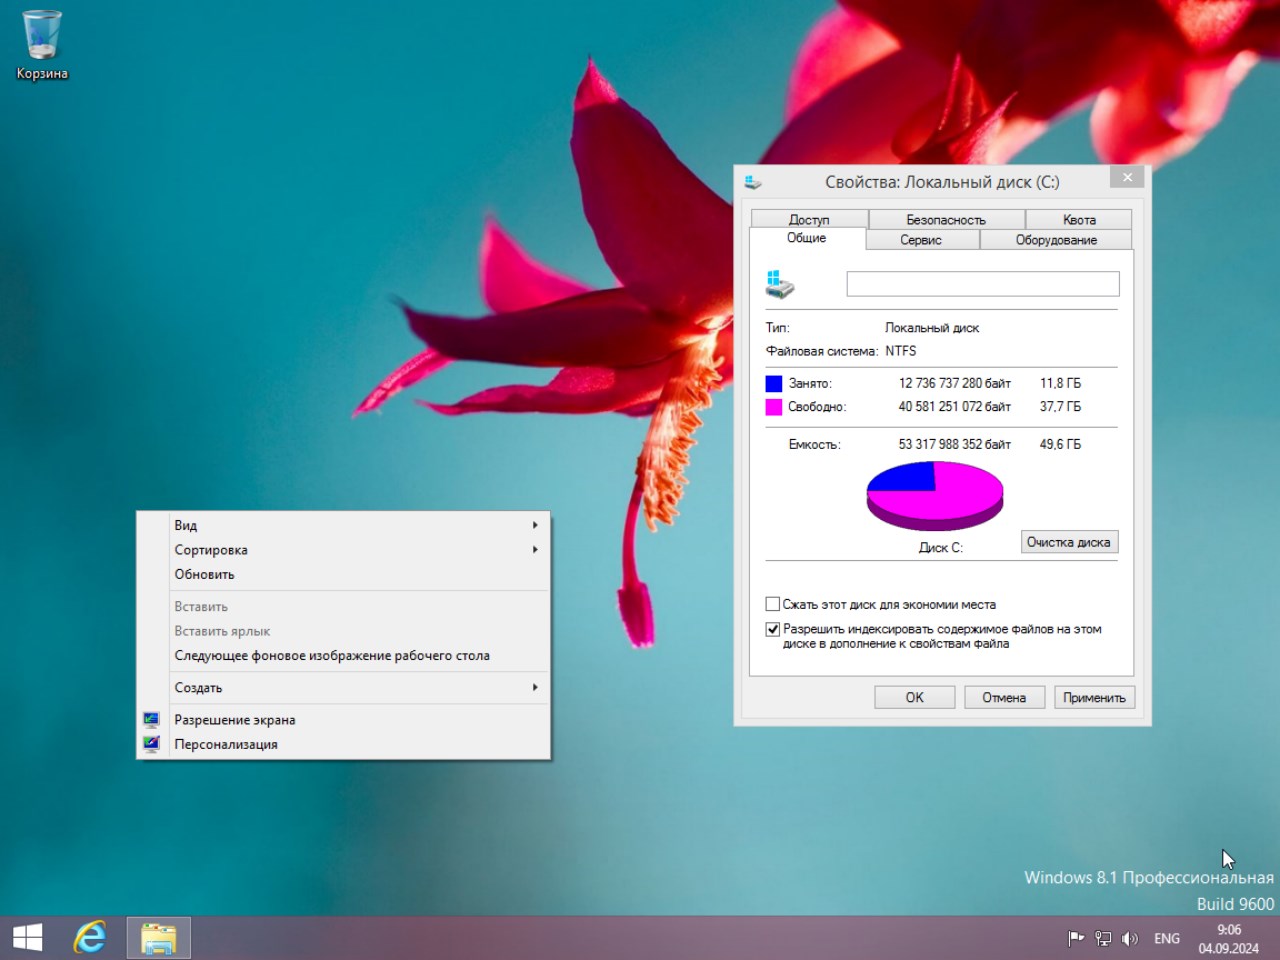Click the 40 581 251 072 байт free value
Screen dimensions: 1280x960
[x=955, y=407]
